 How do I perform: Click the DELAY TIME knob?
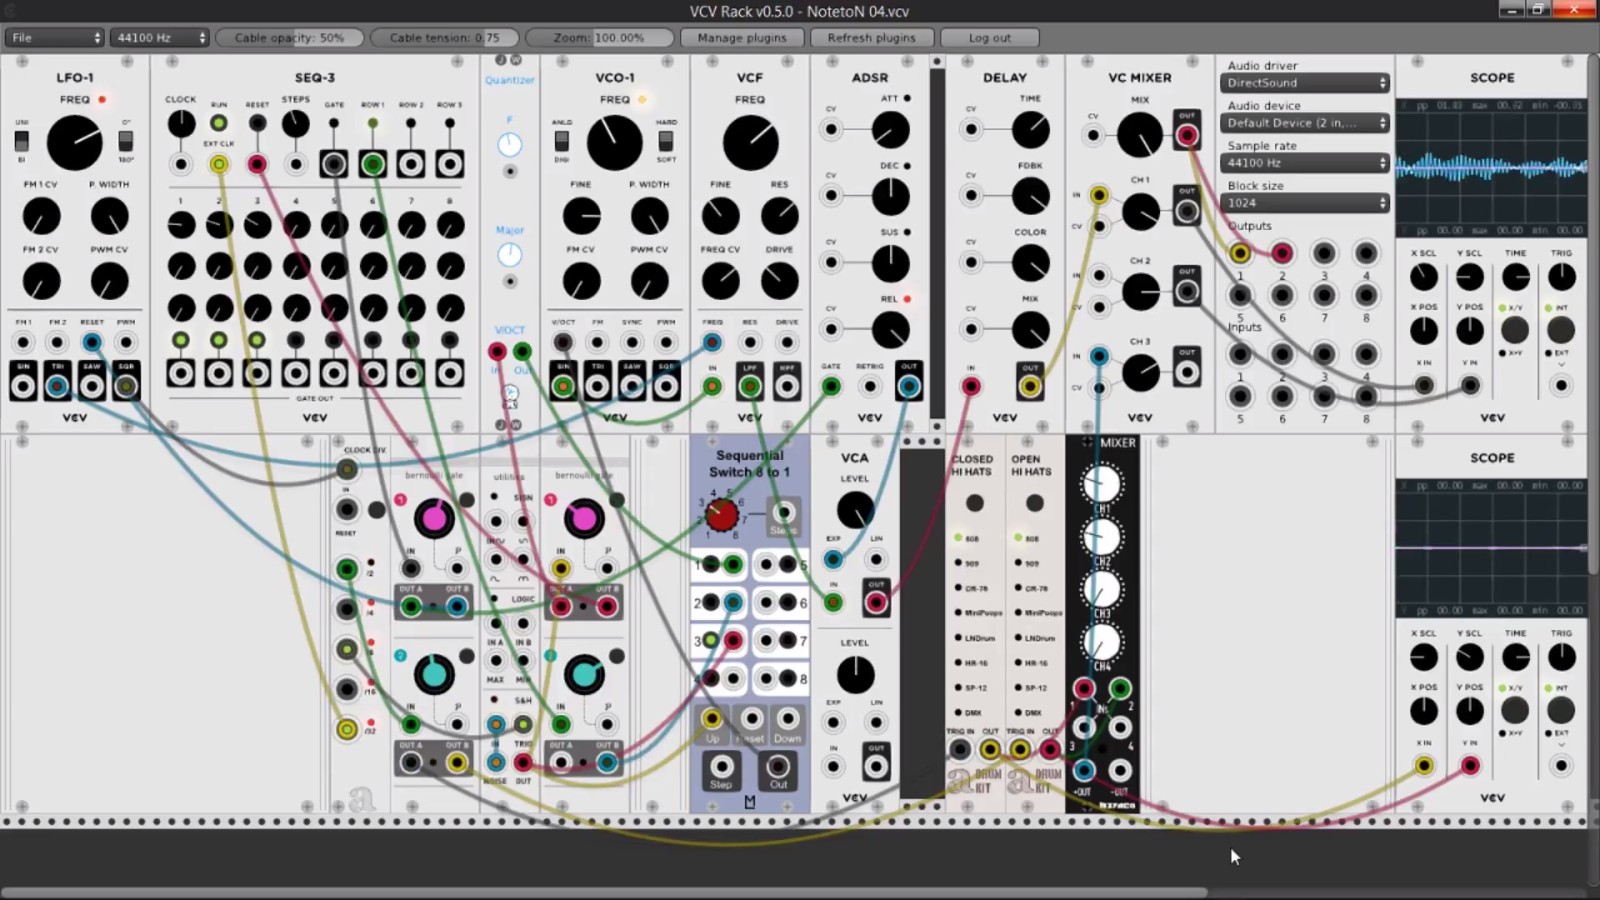pos(1030,130)
